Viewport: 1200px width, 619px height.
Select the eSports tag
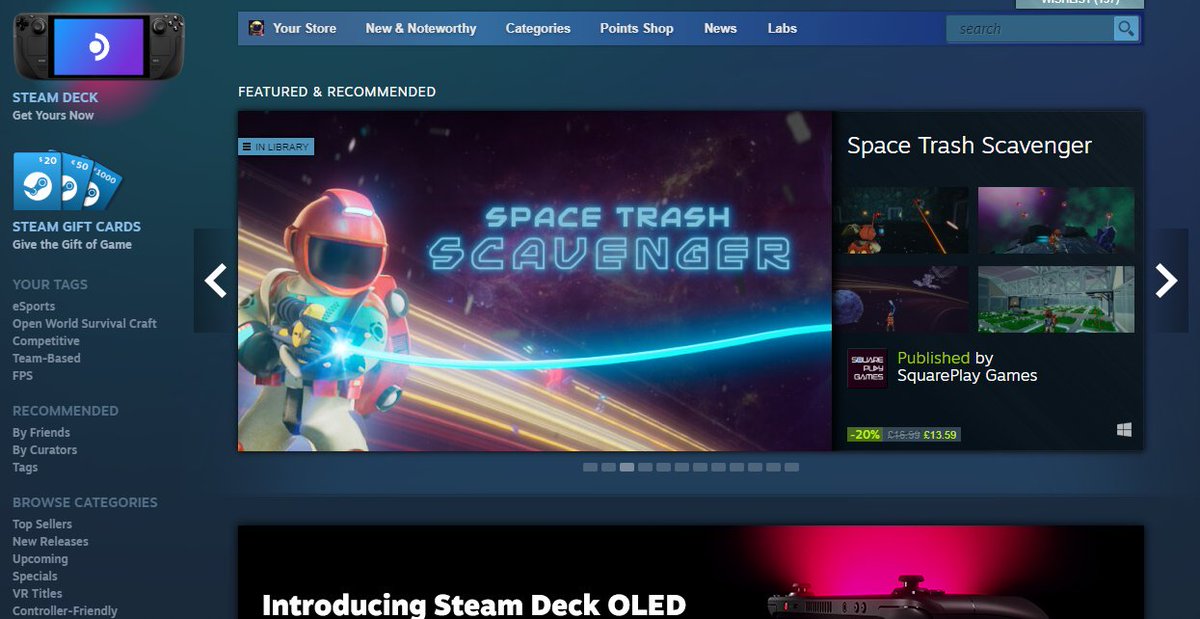pos(34,306)
